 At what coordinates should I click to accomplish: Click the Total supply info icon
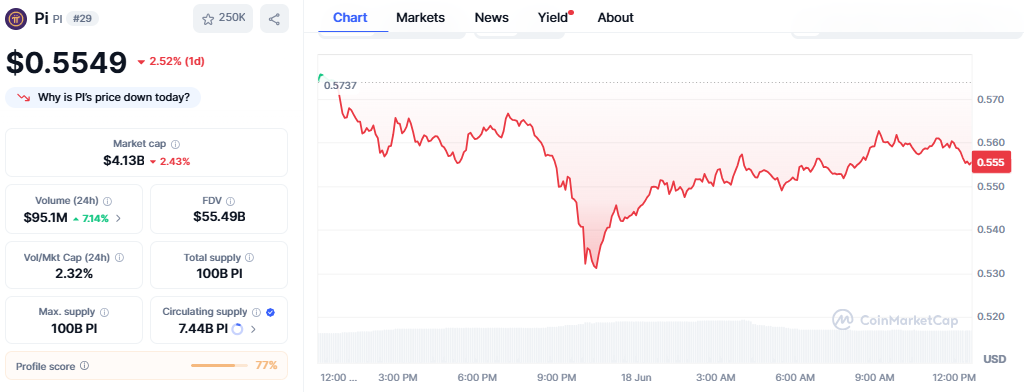[249, 257]
